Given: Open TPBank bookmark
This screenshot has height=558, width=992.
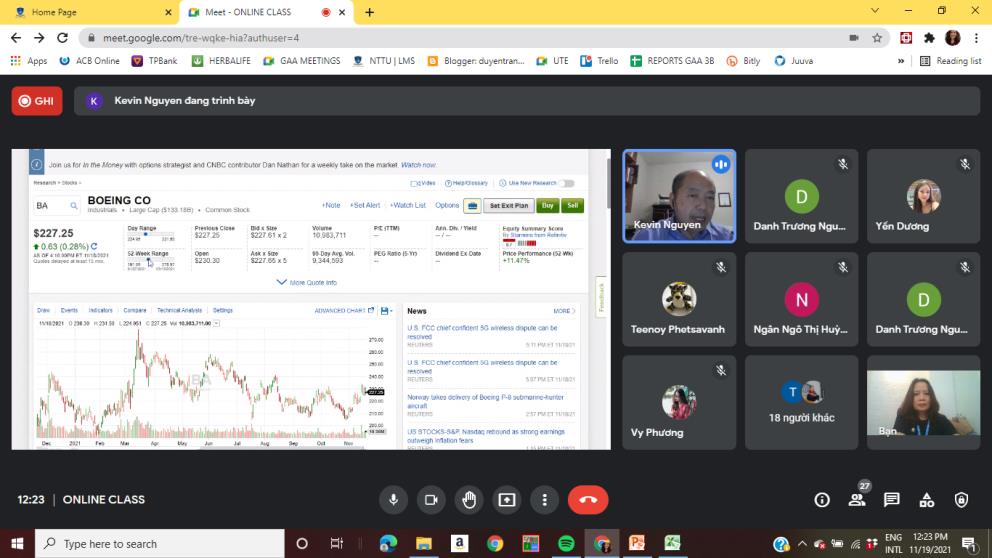Looking at the screenshot, I should coord(154,61).
